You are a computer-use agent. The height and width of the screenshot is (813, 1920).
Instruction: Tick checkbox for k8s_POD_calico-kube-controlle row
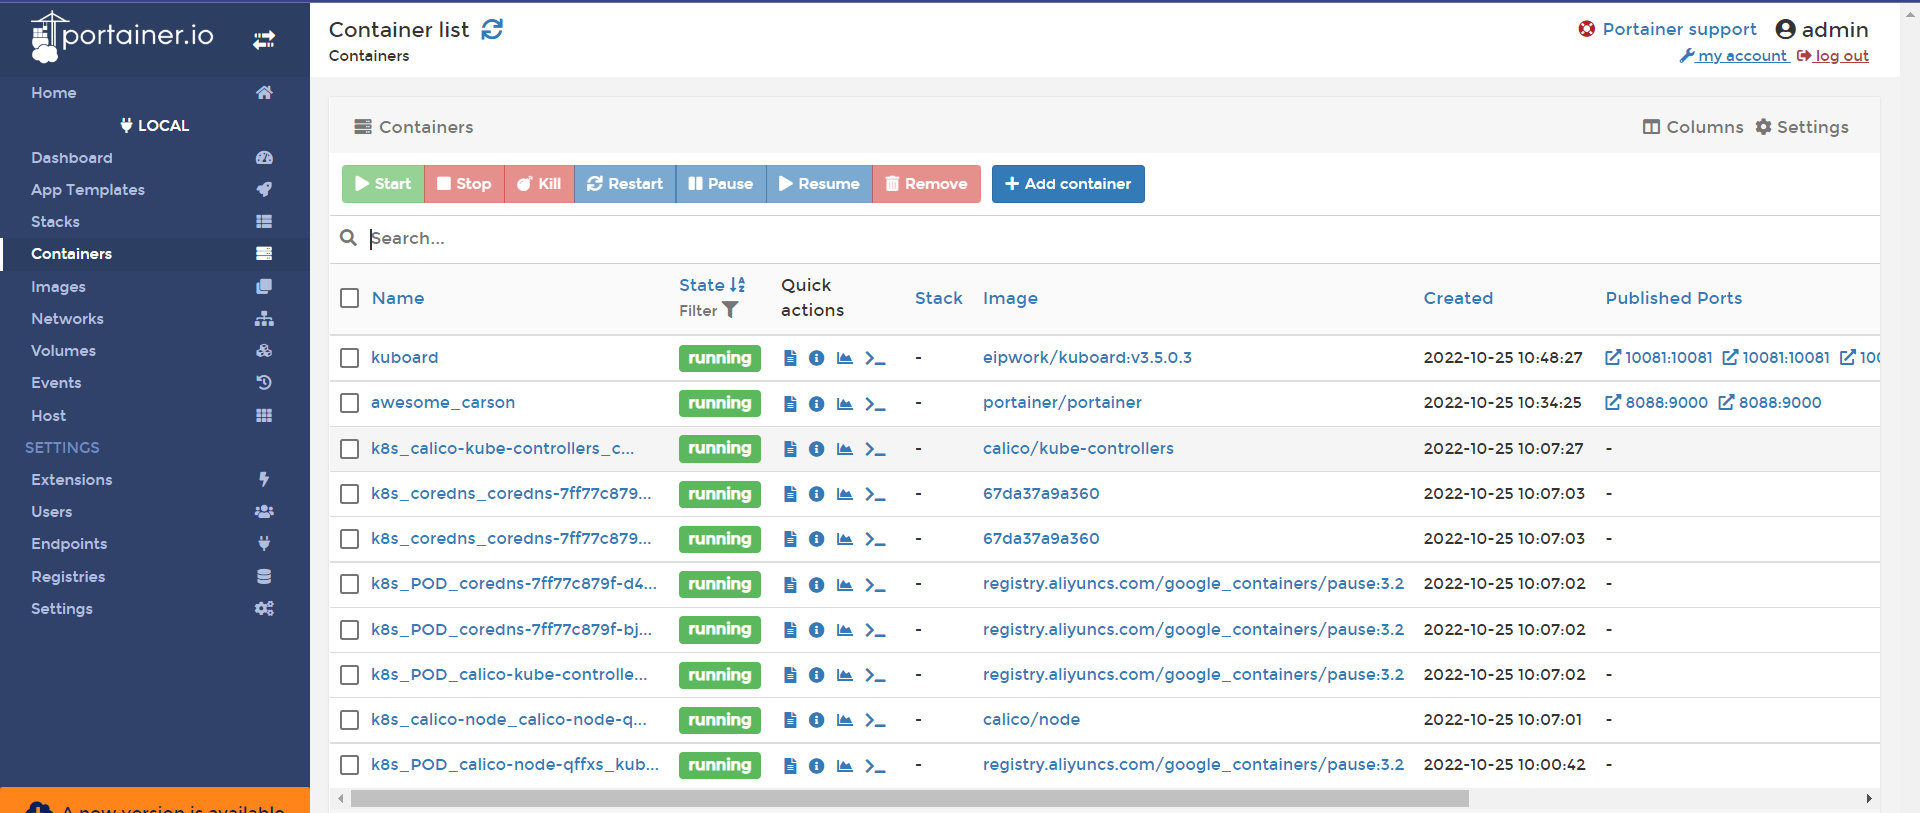pos(349,675)
